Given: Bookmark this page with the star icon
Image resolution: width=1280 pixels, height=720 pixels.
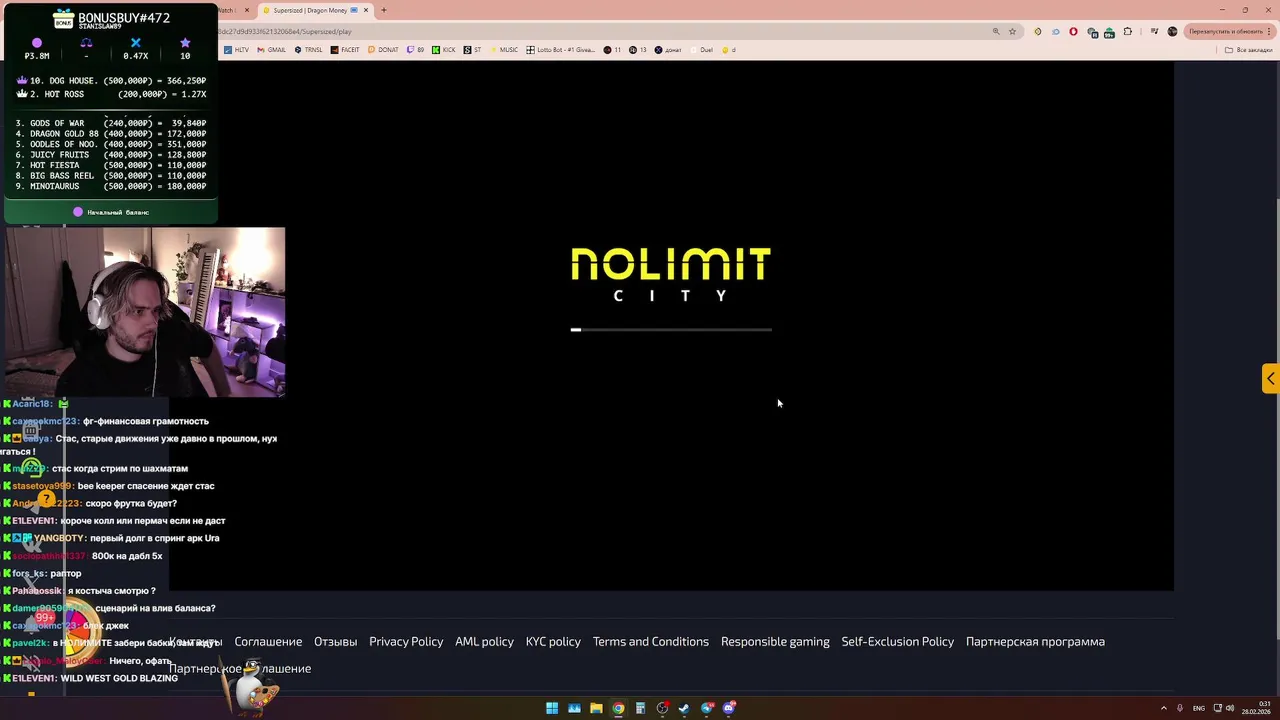Looking at the screenshot, I should click(x=1012, y=31).
